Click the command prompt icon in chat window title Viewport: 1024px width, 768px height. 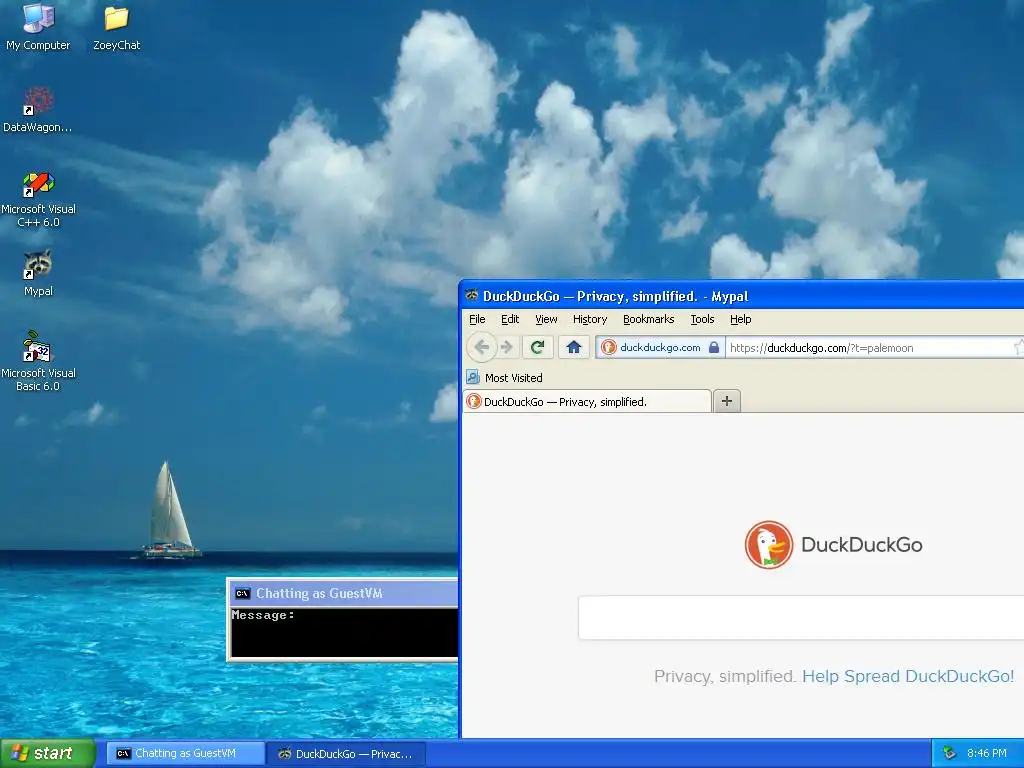[242, 593]
